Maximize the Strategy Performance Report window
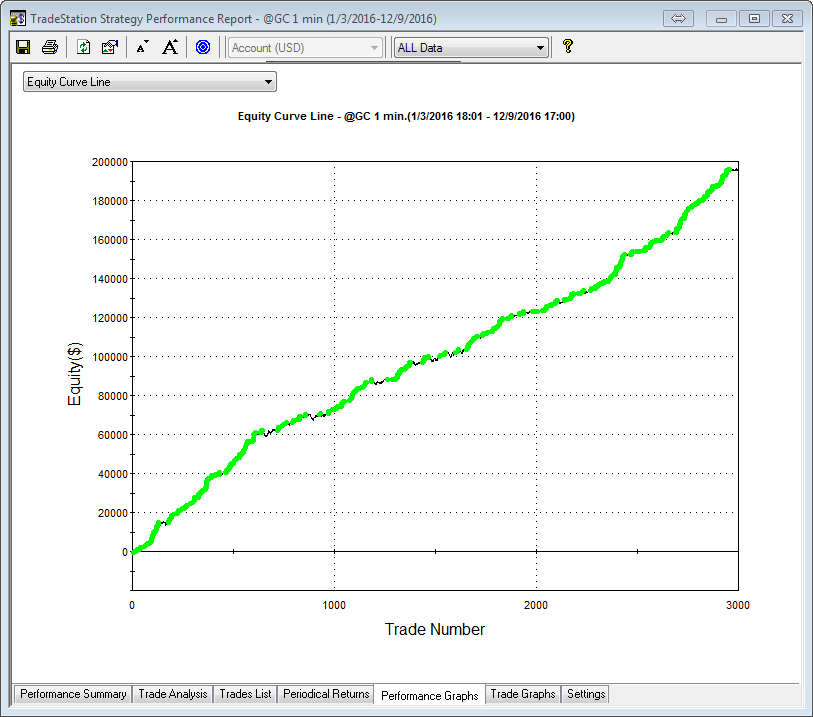The image size is (813, 717). [755, 18]
